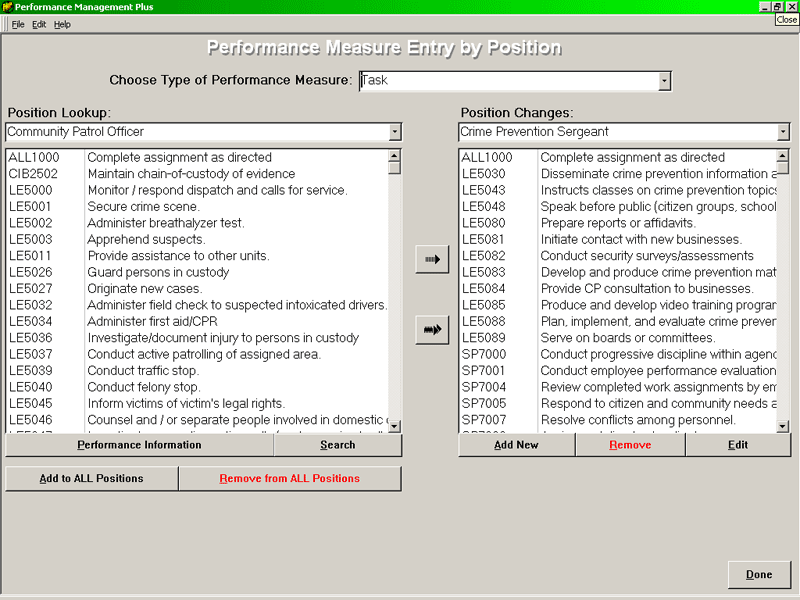Open the Performance Measure type dropdown

(x=664, y=81)
